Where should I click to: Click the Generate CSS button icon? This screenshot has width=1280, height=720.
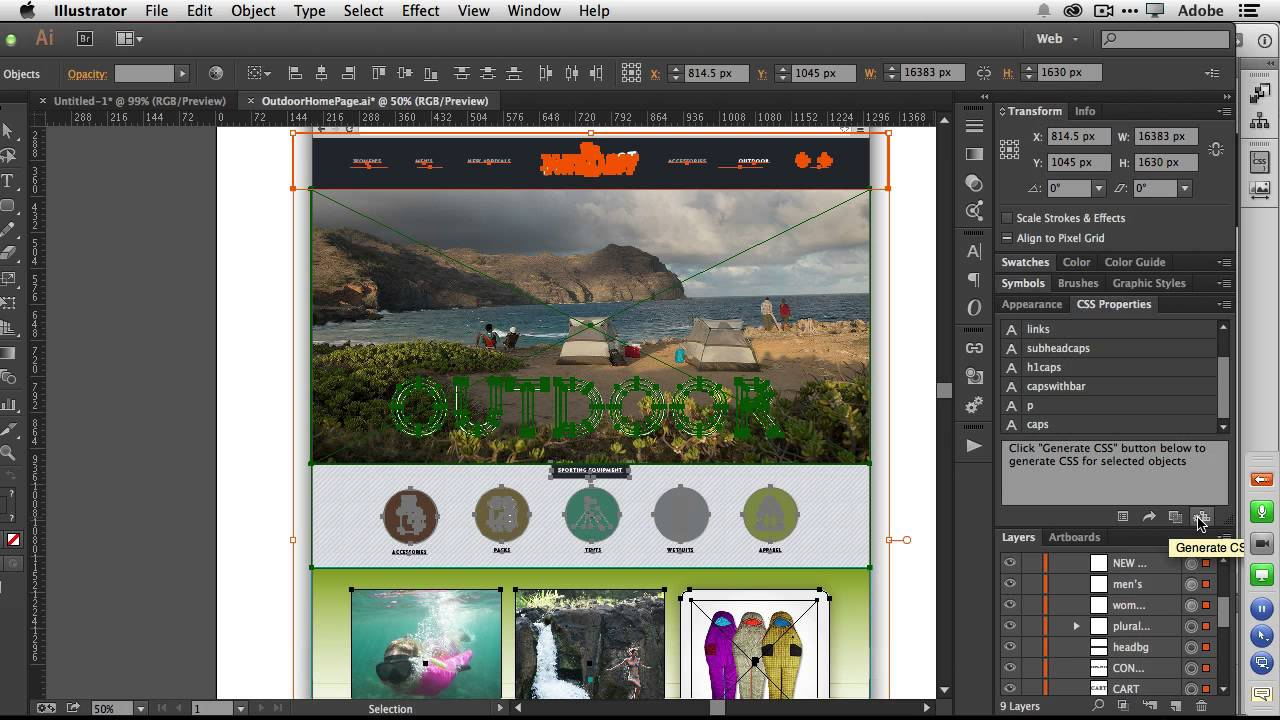(1202, 517)
